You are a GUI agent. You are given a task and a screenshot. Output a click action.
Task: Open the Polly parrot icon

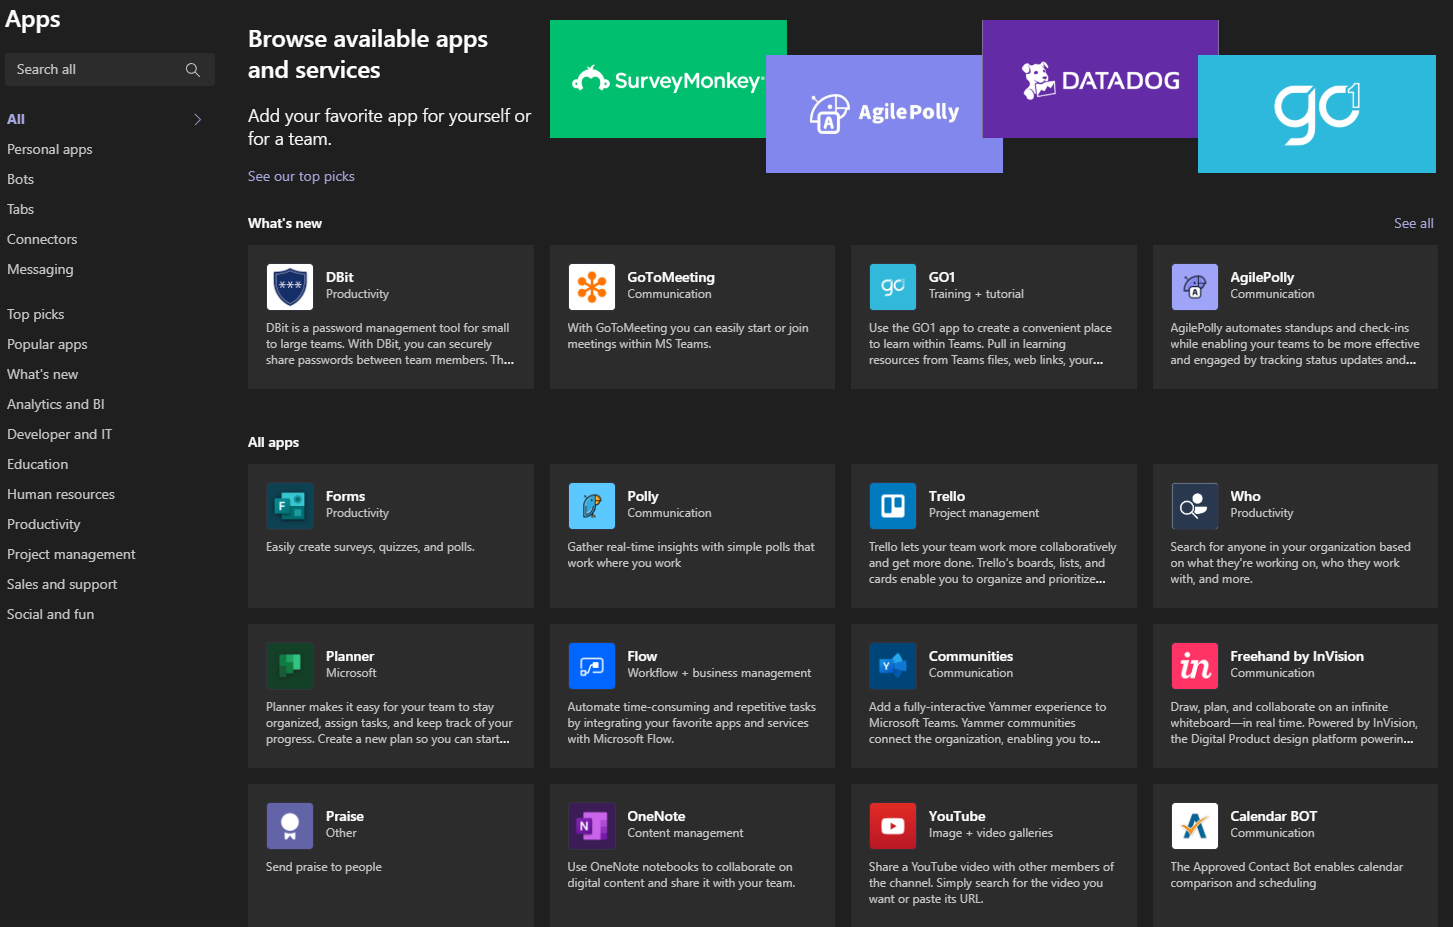(x=592, y=506)
